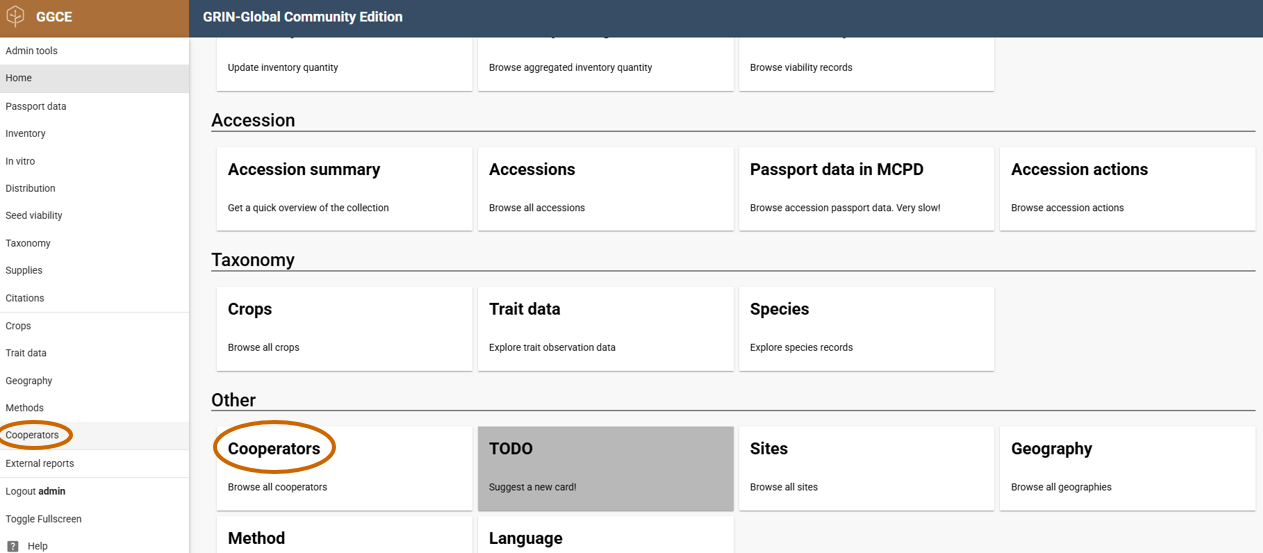Open the Trait data card
This screenshot has width=1263, height=553.
tap(605, 328)
